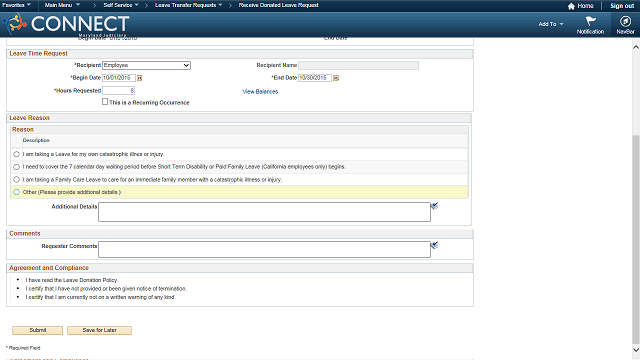Click the vertical scrollbar thumb
640x360 pixels.
pyautogui.click(x=636, y=240)
